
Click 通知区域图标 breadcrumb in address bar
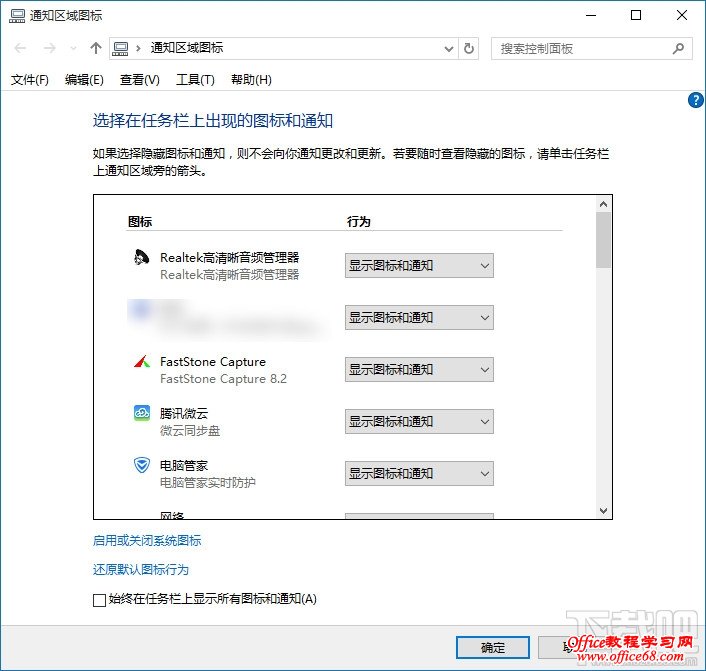point(187,48)
